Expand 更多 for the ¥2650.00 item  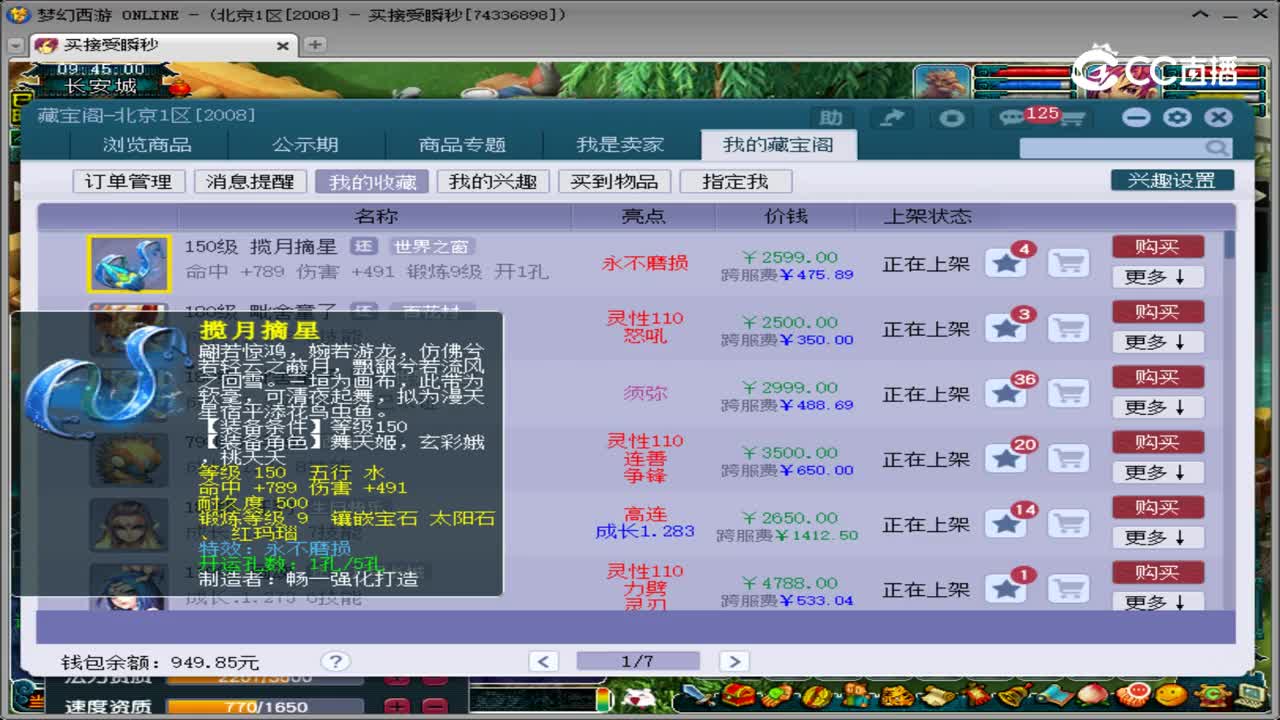pos(1158,537)
